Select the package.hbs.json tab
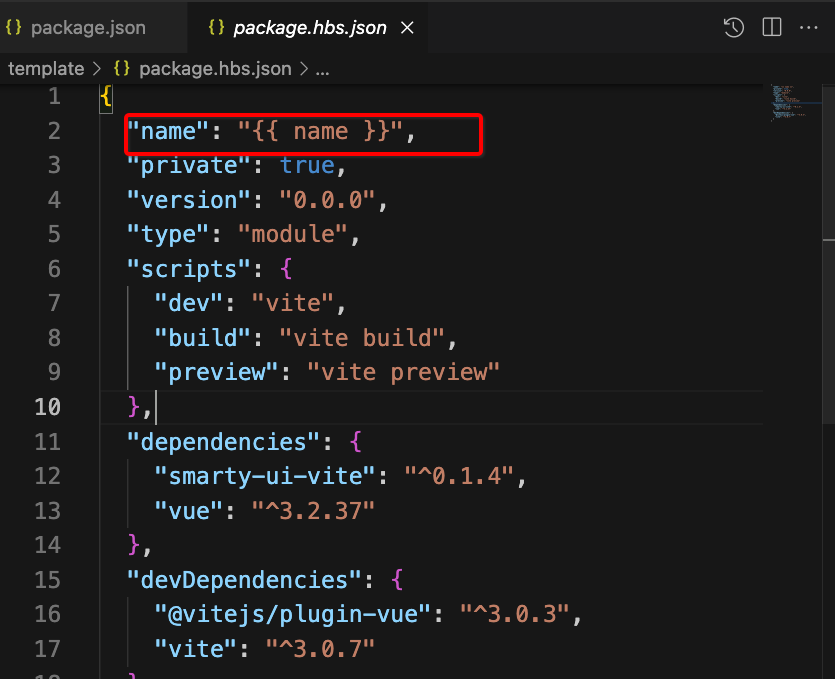835x679 pixels. coord(309,28)
